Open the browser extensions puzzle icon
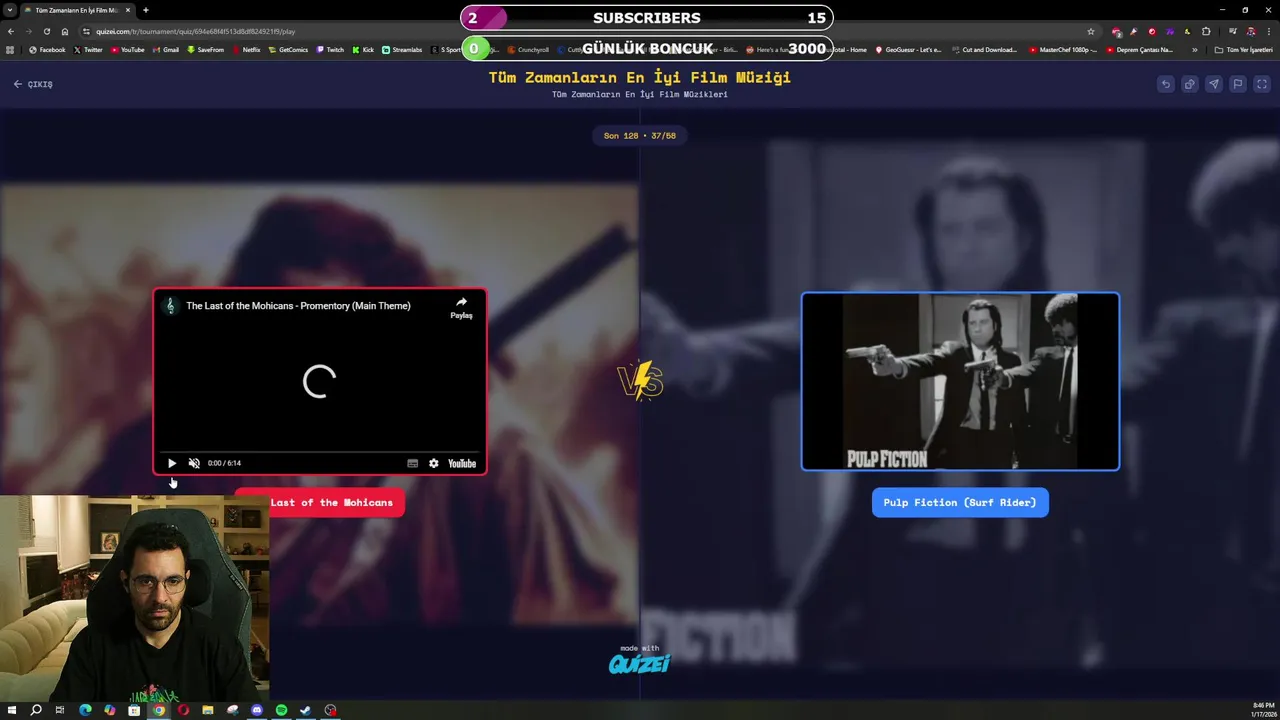 pos(1206,31)
